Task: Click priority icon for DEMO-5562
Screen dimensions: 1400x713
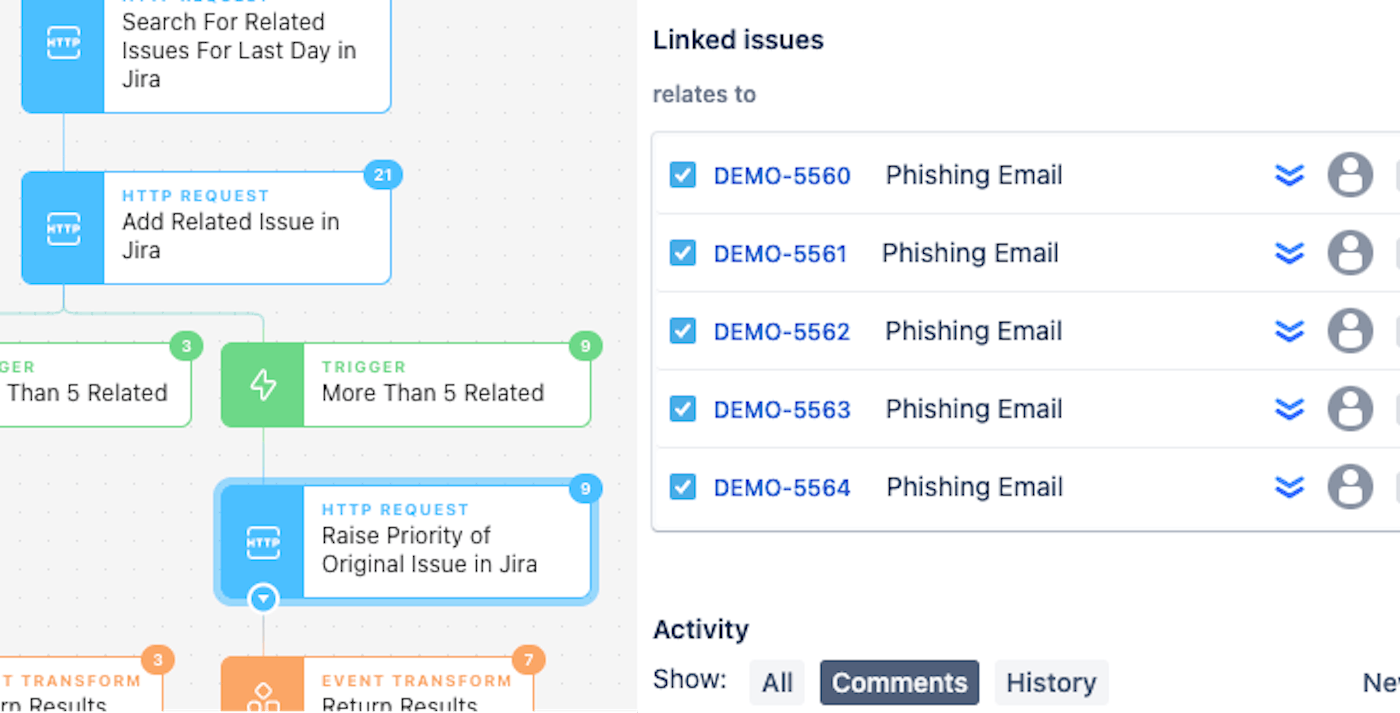Action: pos(1289,331)
